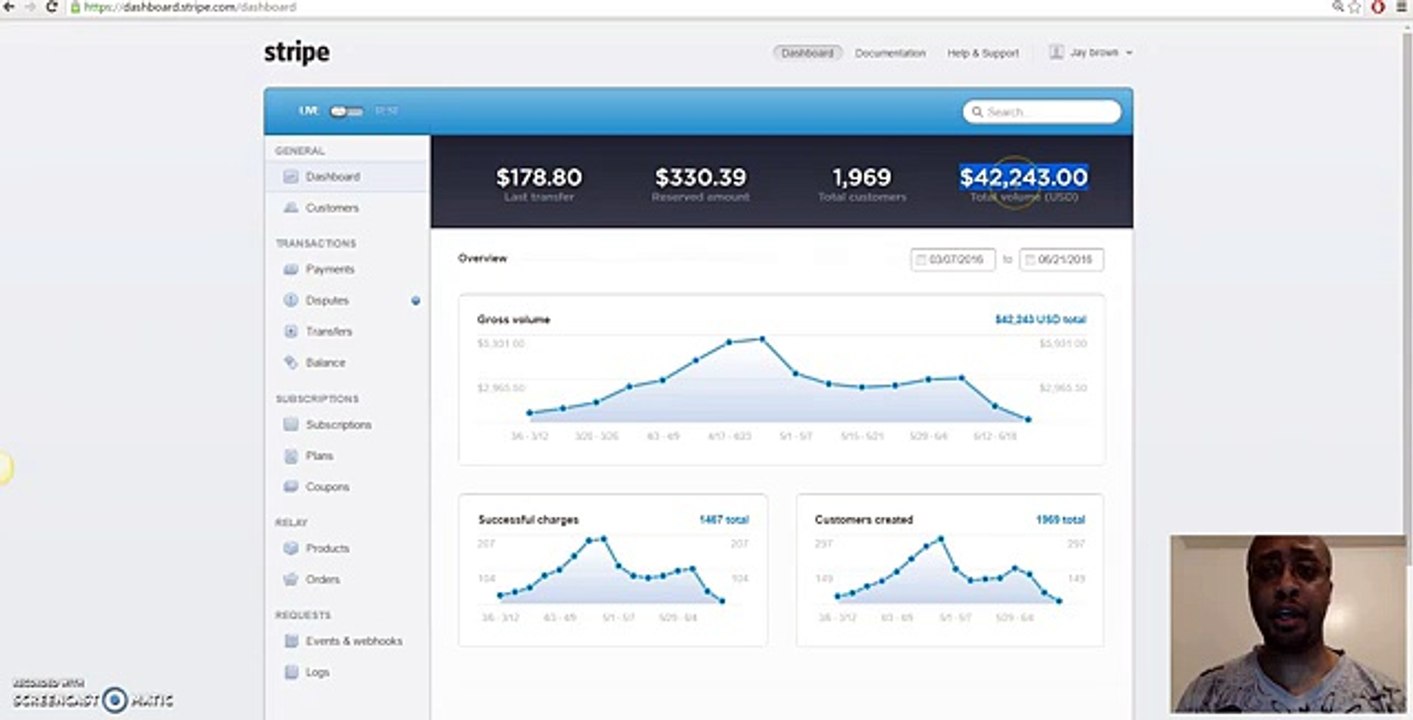Screen dimensions: 1413x720
Task: Click the browser reload icon
Action: 52,7
